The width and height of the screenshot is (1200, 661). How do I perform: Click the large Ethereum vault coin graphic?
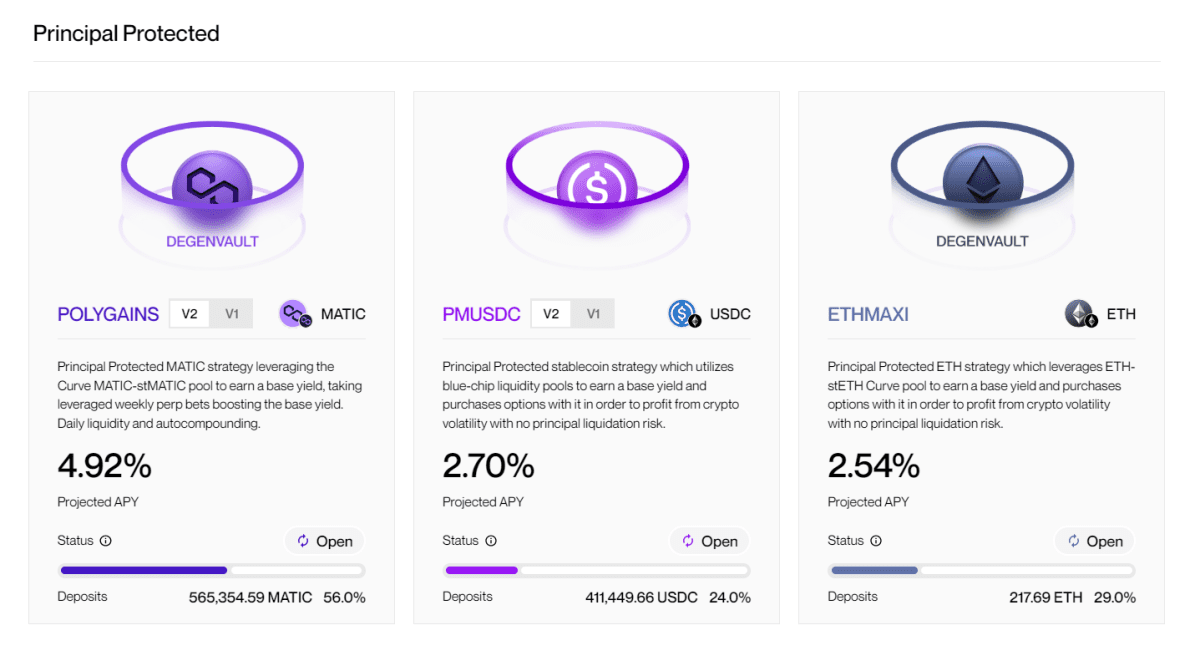pos(982,183)
